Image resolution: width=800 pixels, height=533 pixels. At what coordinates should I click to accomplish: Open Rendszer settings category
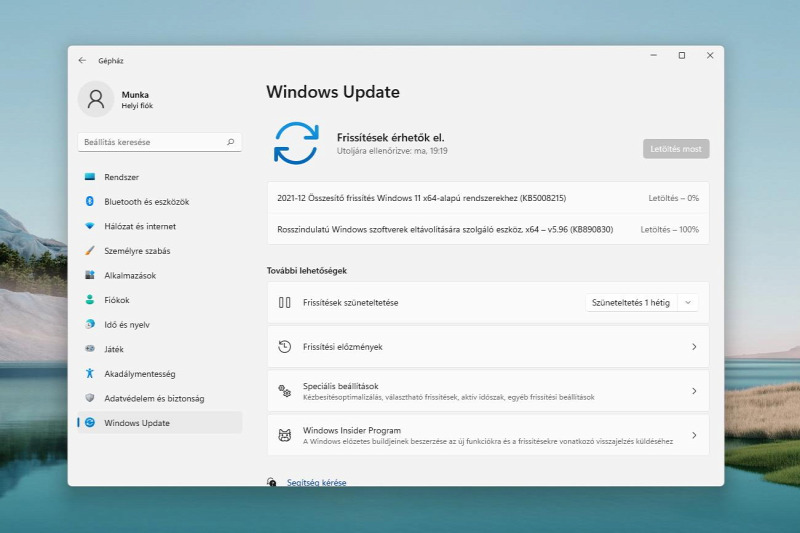(160, 177)
